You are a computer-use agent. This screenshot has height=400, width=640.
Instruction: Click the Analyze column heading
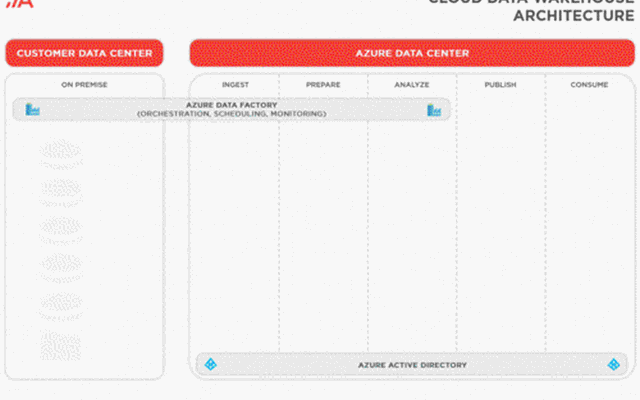point(411,84)
